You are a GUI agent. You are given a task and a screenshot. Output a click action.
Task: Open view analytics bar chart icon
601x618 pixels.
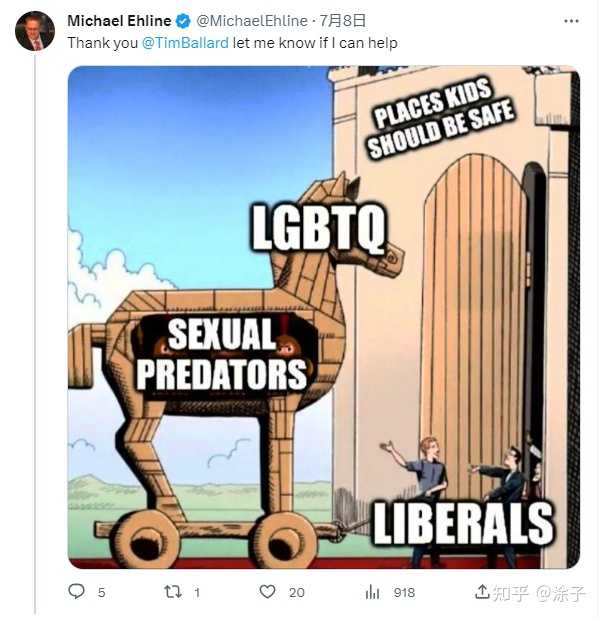pos(372,592)
